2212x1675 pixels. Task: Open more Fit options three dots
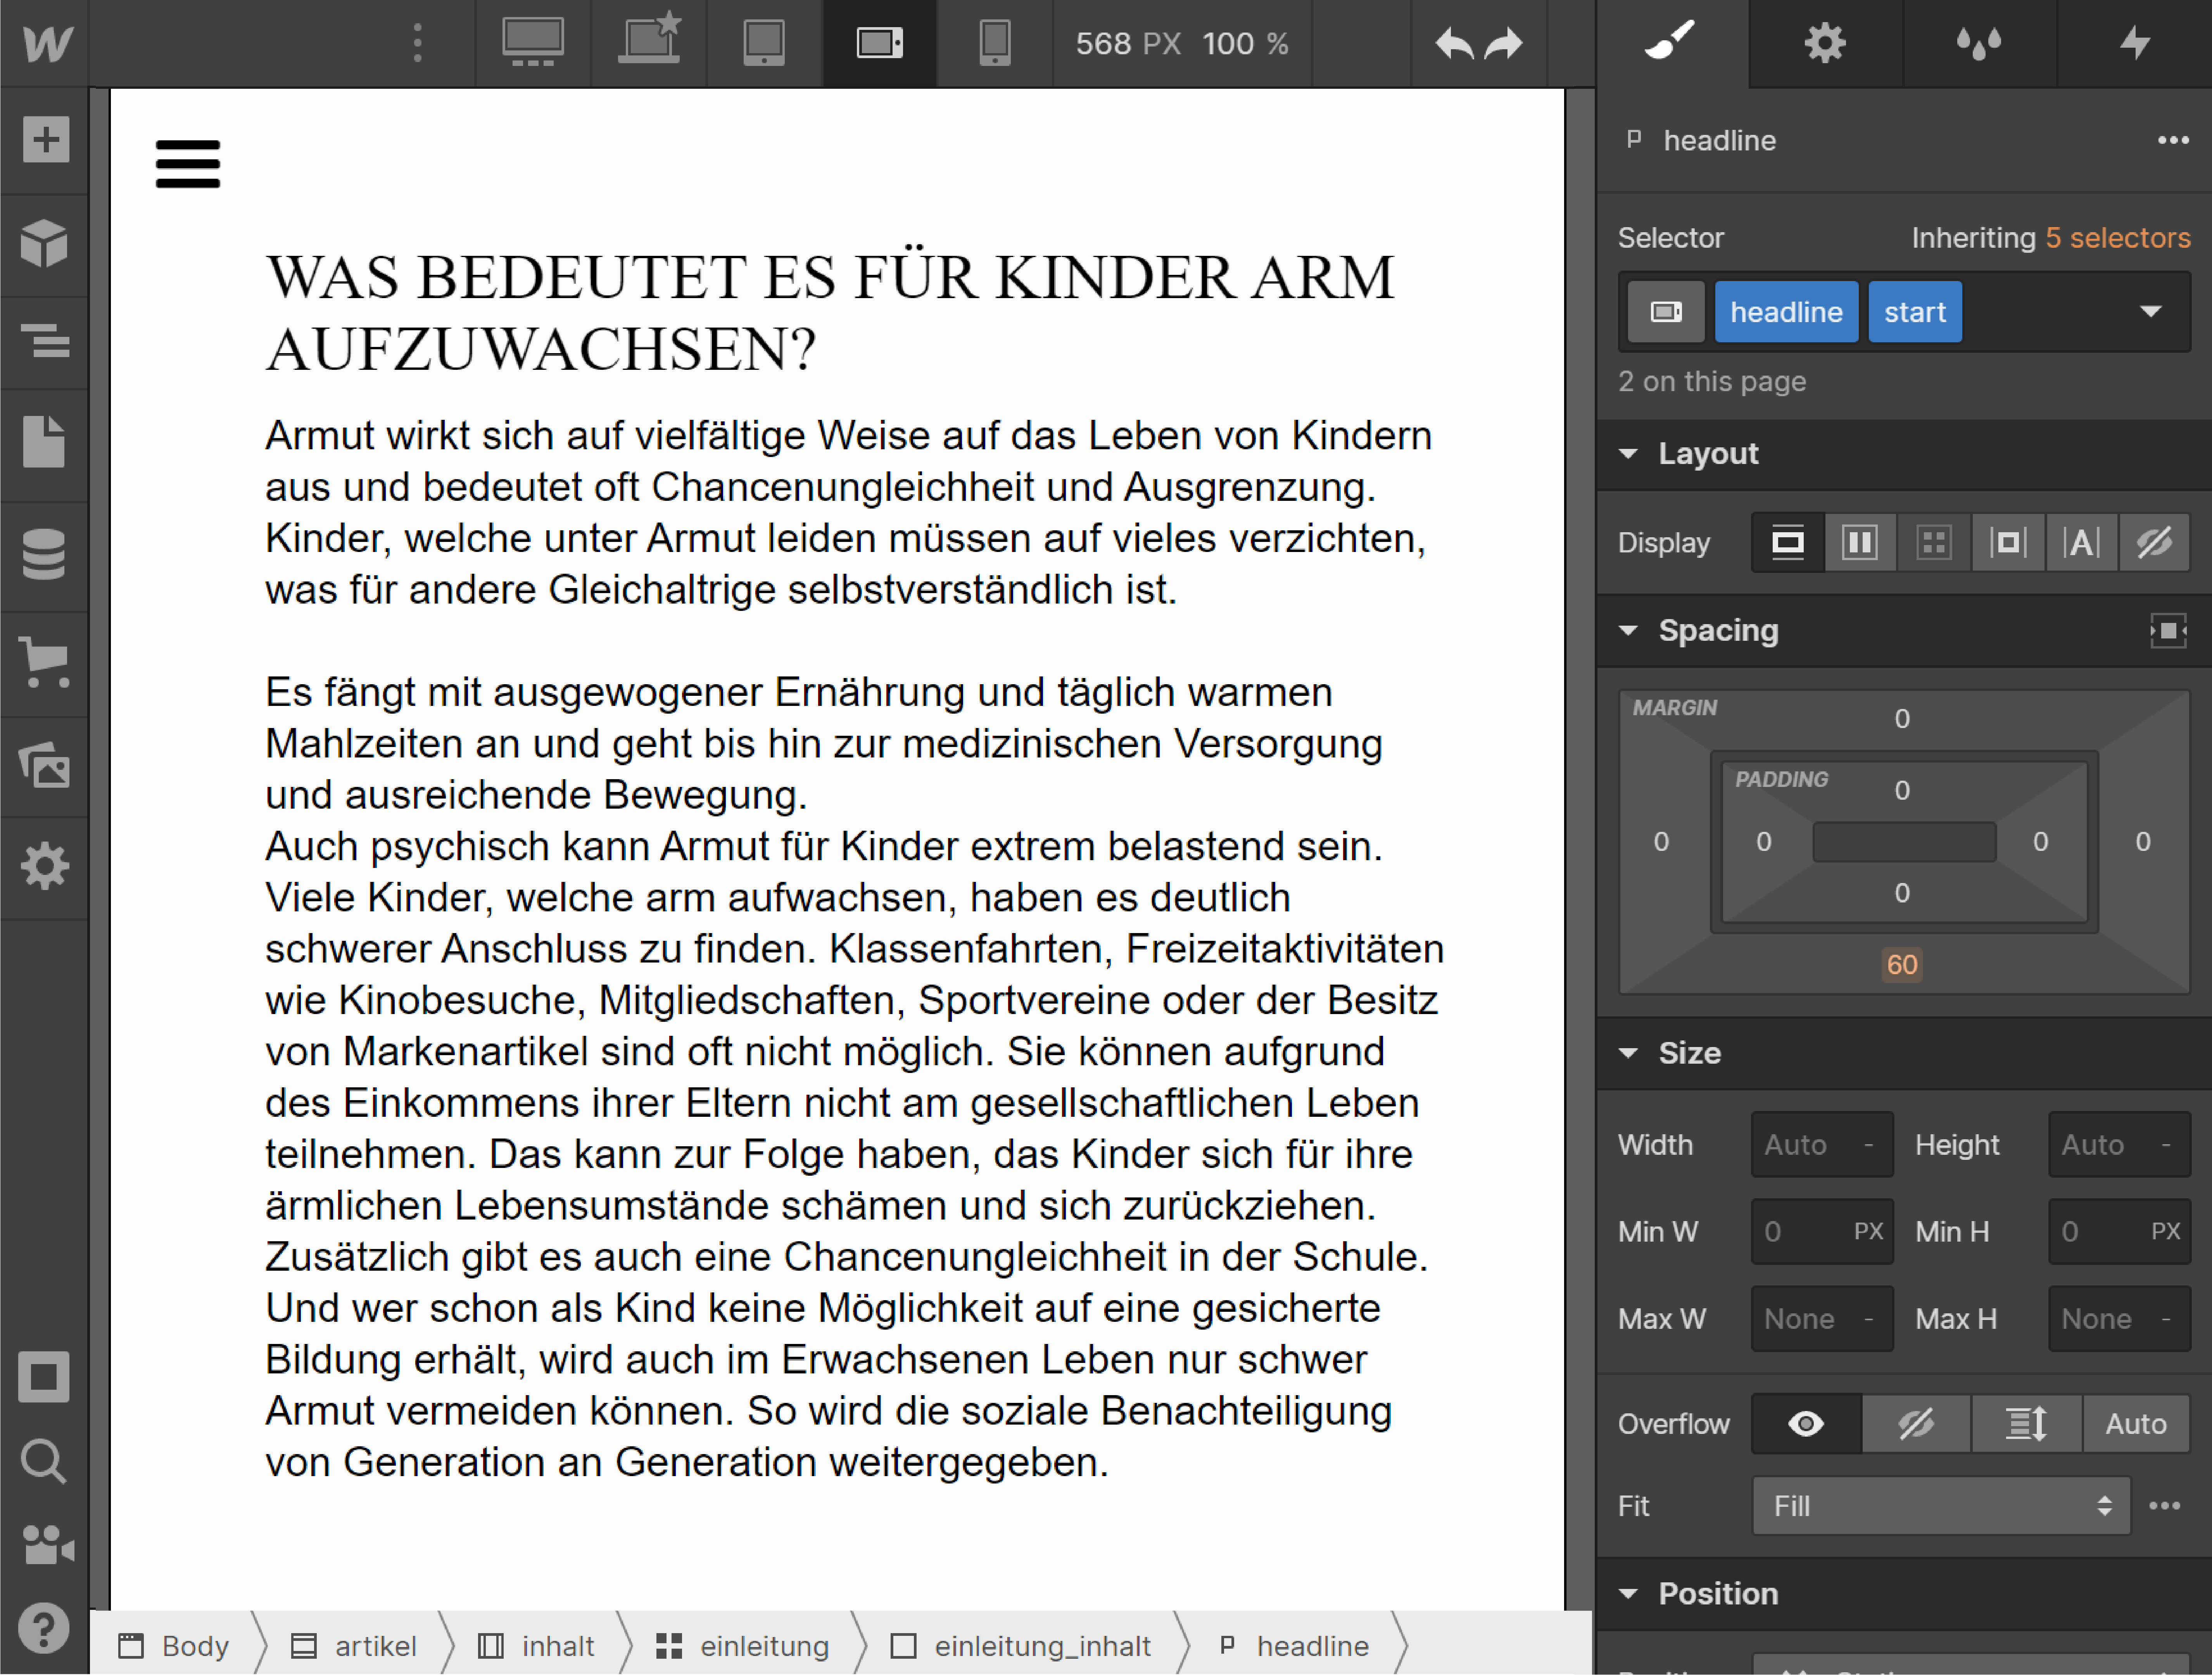coord(2165,1506)
